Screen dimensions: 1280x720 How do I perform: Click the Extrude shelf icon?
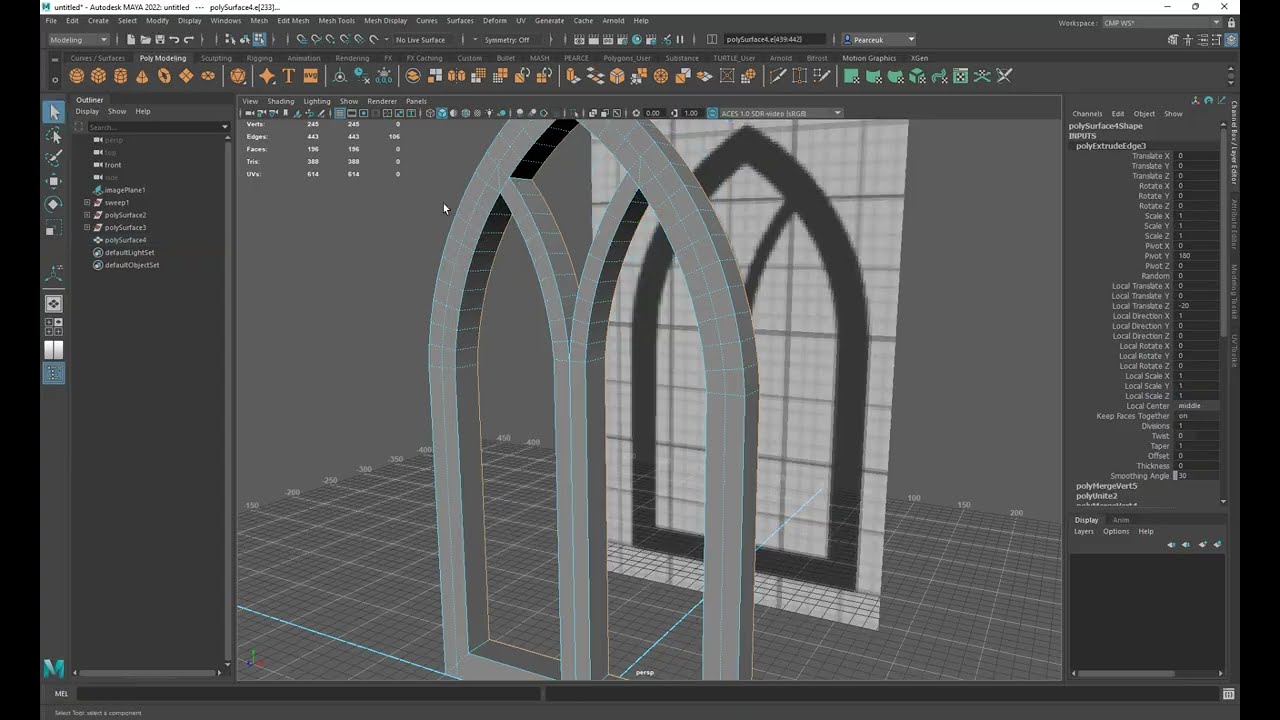(x=573, y=76)
